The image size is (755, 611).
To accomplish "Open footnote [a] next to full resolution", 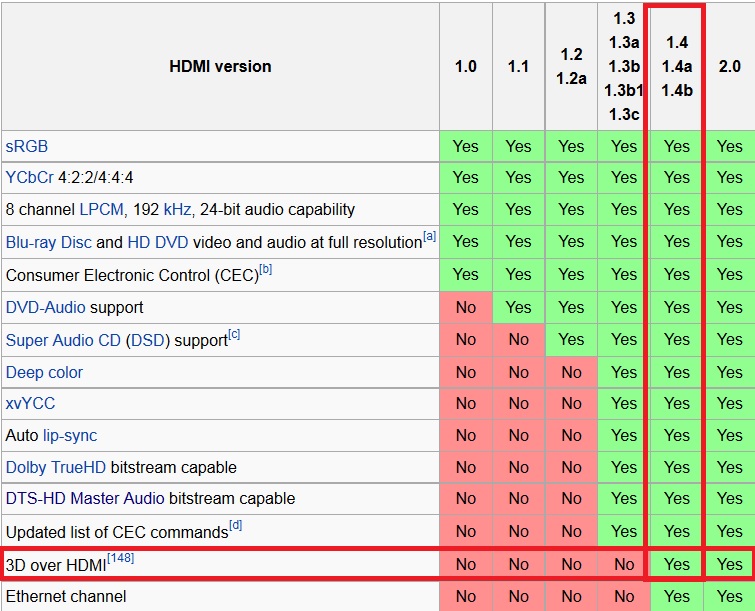I will pos(429,237).
